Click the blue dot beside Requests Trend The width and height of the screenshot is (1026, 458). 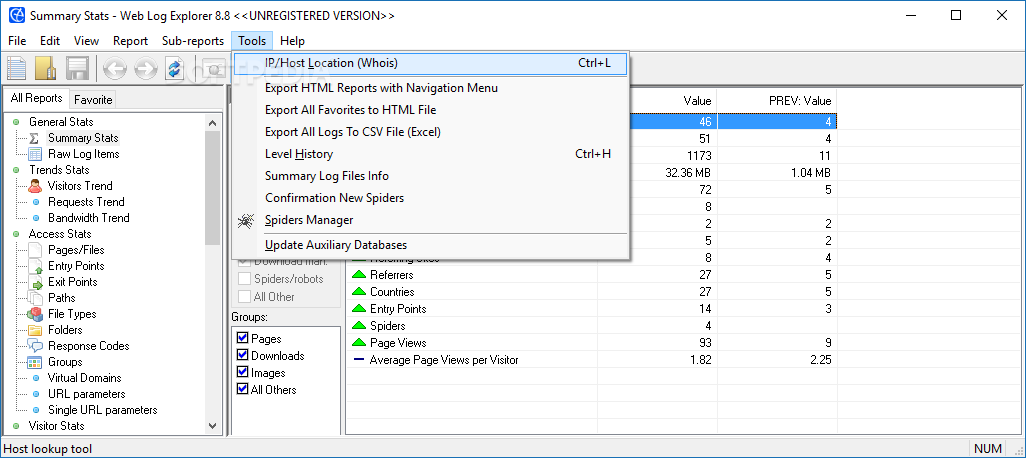click(36, 202)
